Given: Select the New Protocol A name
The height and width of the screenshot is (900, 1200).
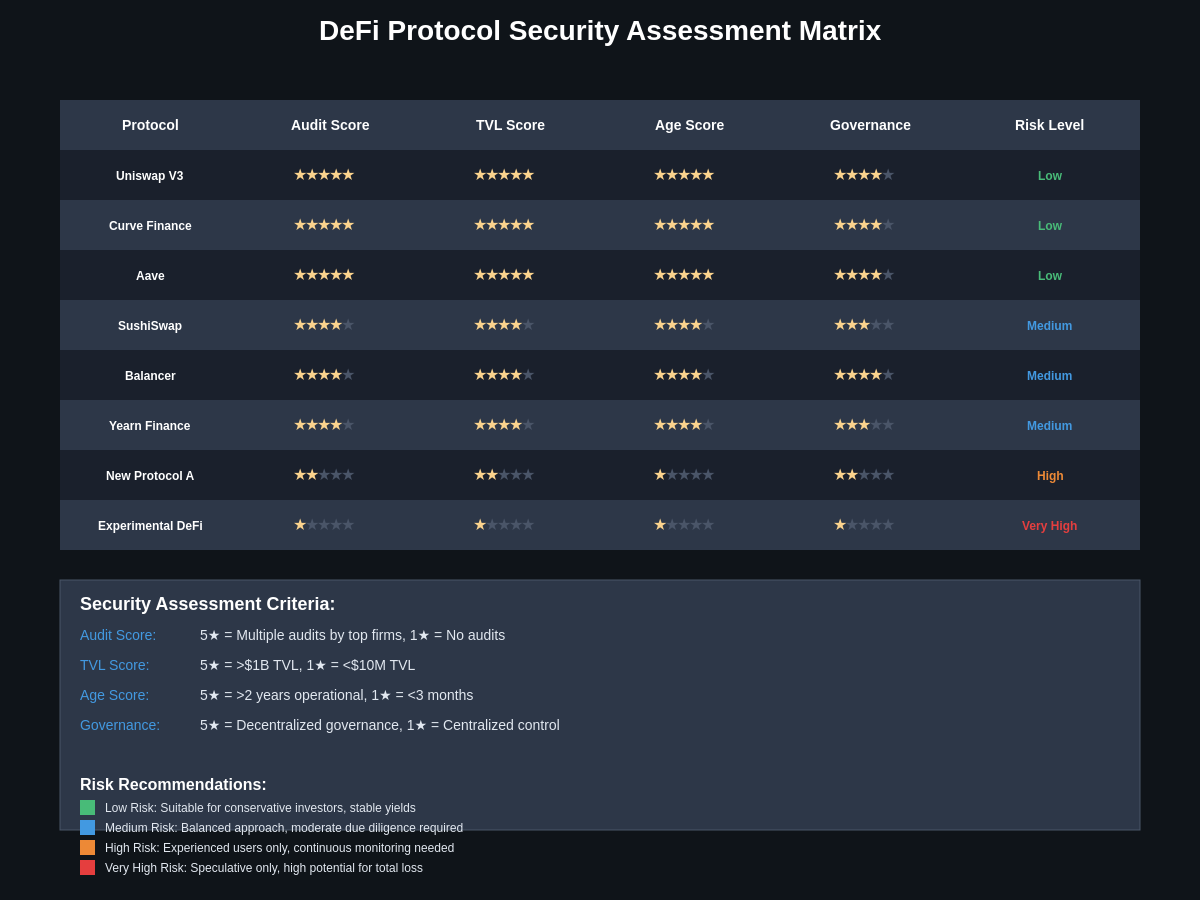Looking at the screenshot, I should point(150,476).
